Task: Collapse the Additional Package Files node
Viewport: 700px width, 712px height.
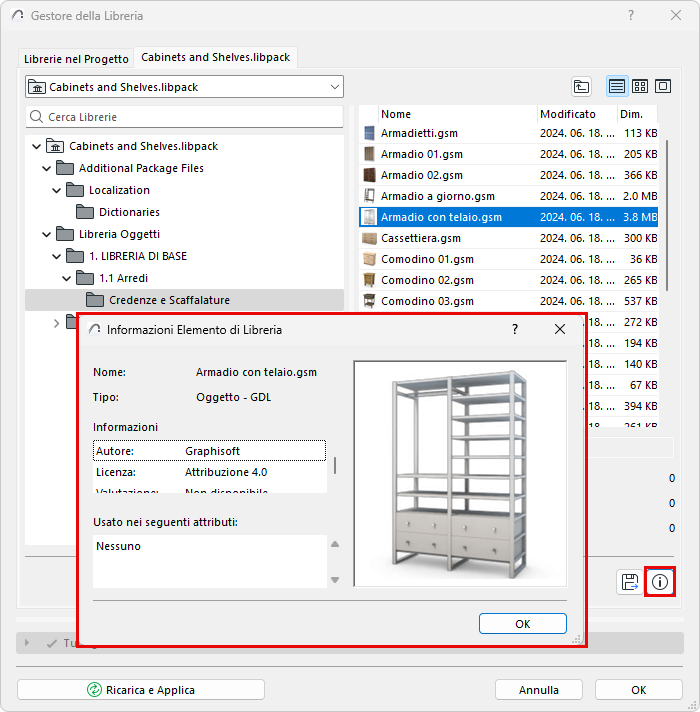Action: click(46, 168)
